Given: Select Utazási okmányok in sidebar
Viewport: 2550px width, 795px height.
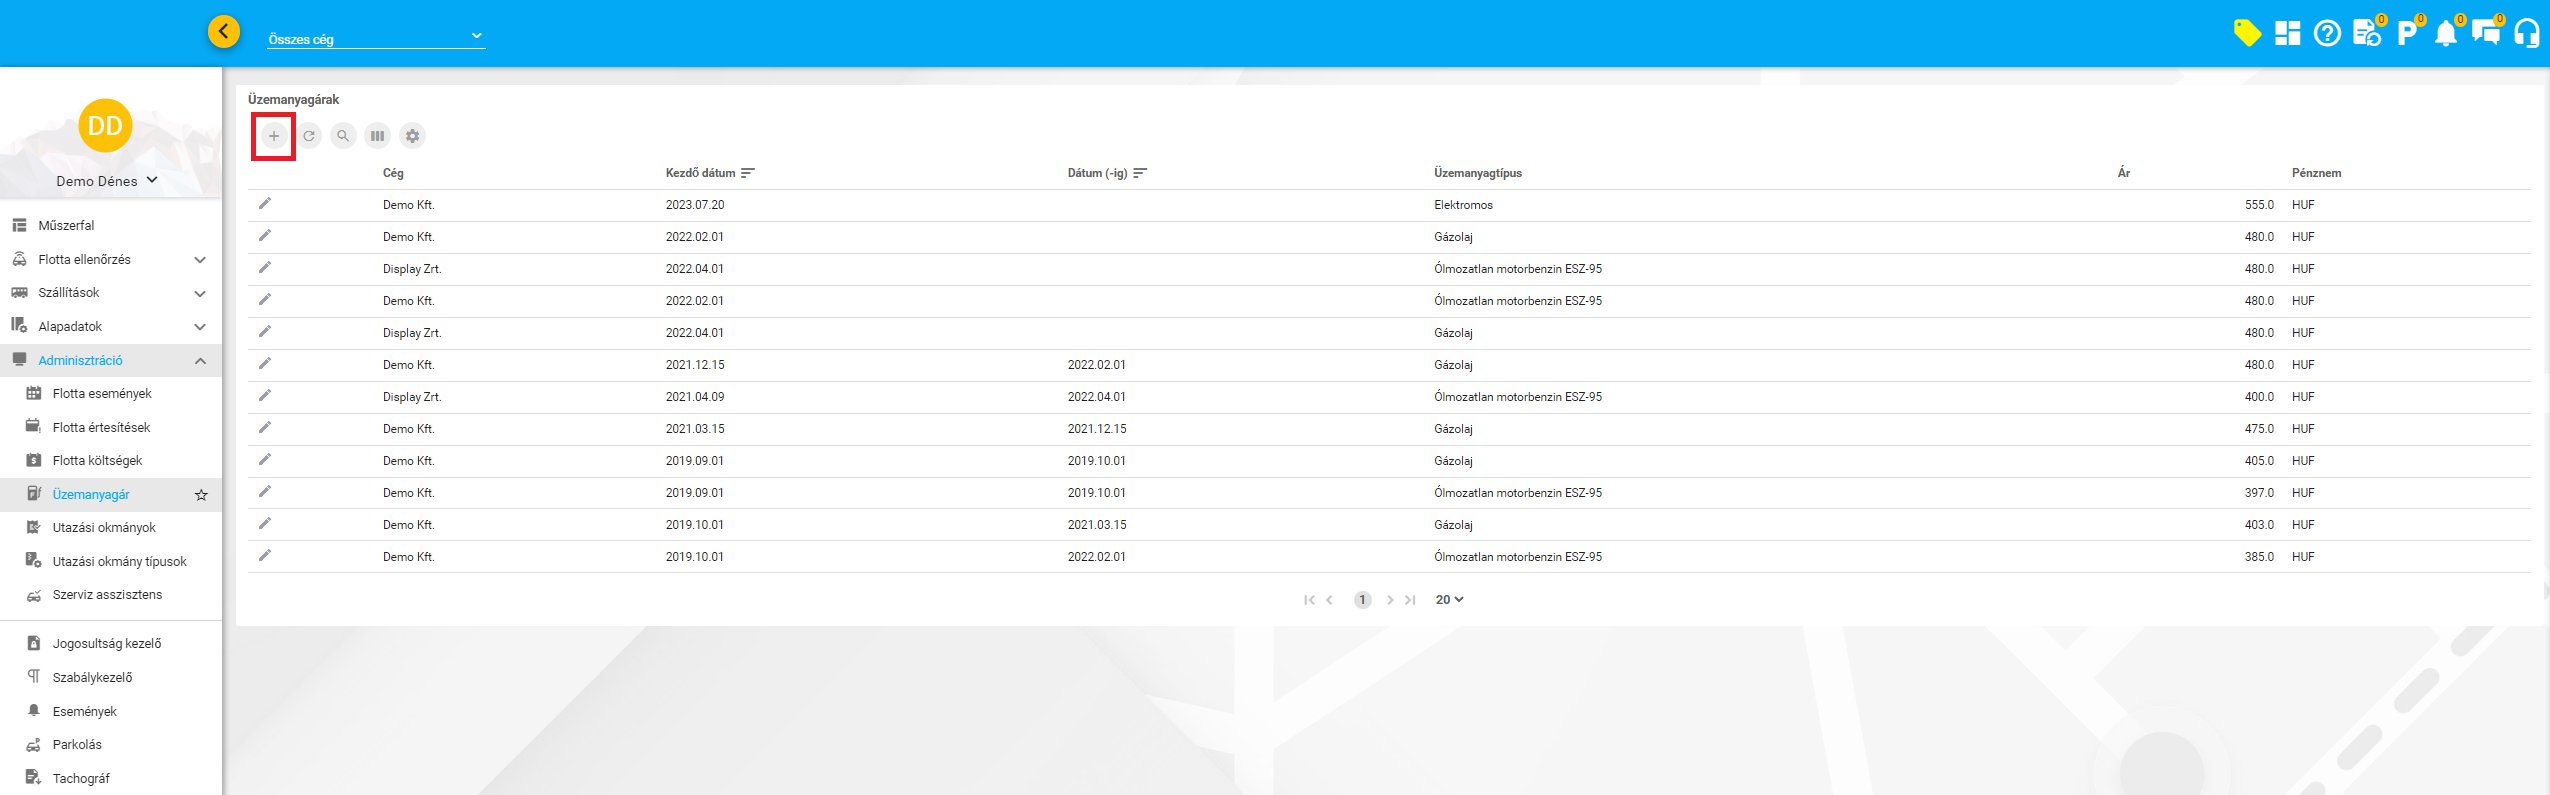Looking at the screenshot, I should point(104,528).
